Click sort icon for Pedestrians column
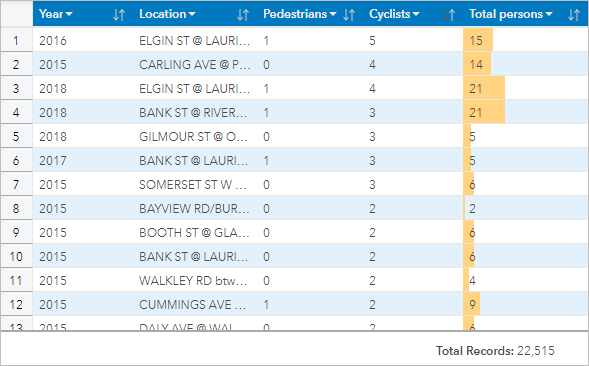 (x=349, y=15)
